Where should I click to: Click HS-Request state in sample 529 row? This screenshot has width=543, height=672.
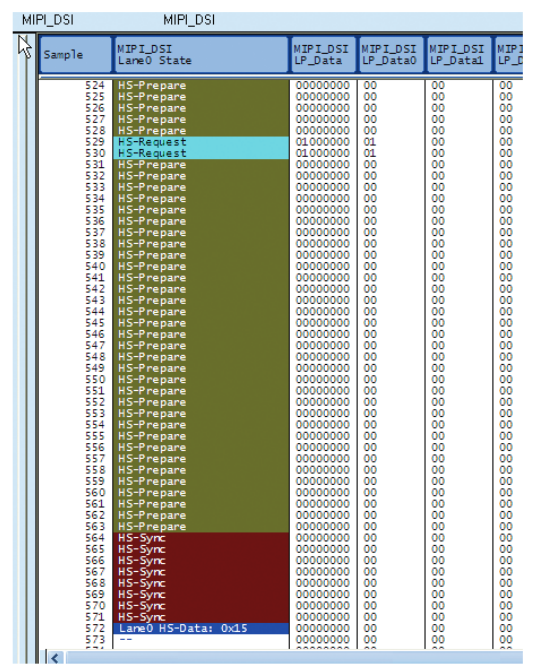(201, 142)
